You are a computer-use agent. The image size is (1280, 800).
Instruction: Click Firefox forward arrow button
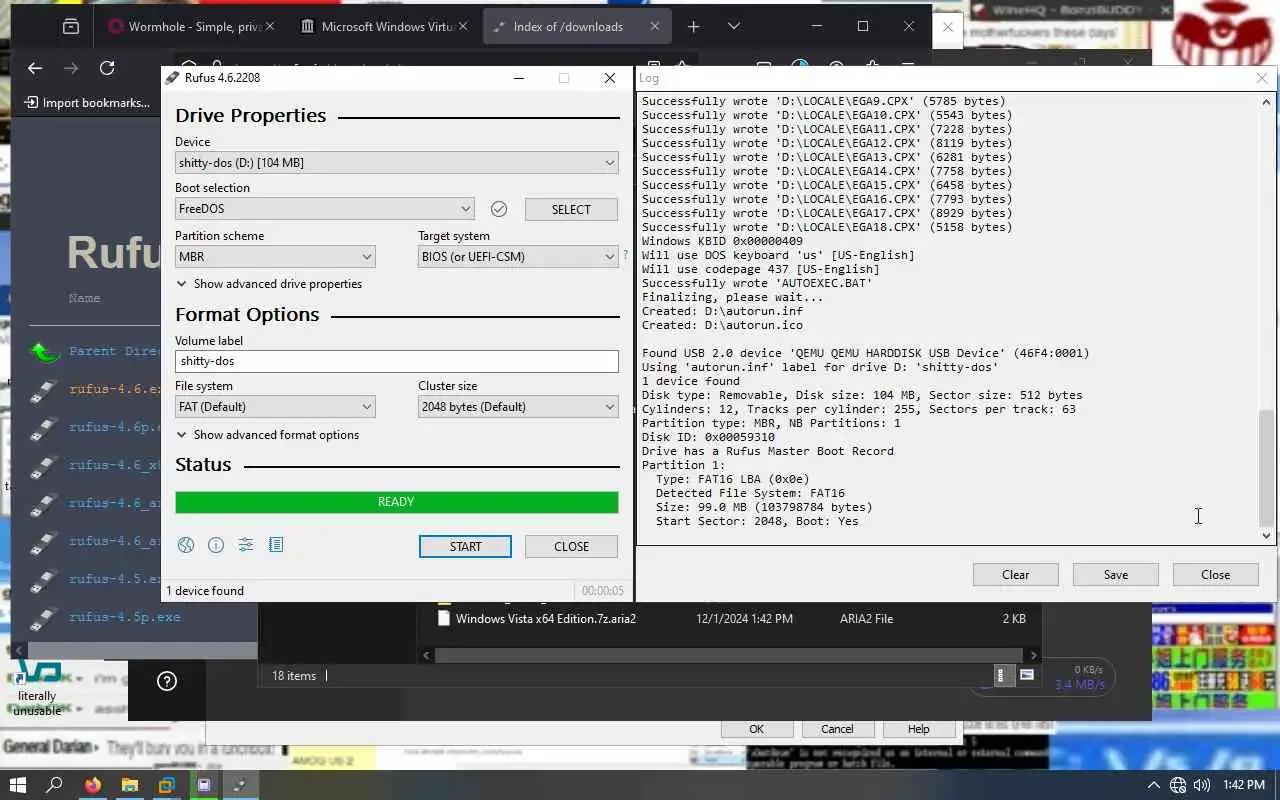point(71,68)
